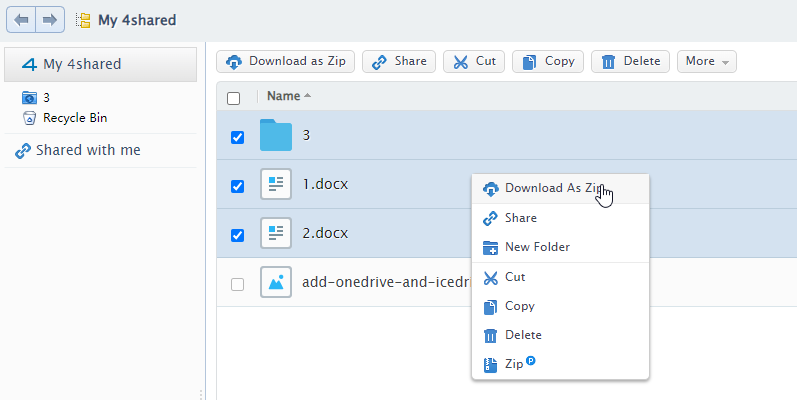The height and width of the screenshot is (400, 797).
Task: Open sidebar folder 3
Action: 46,98
